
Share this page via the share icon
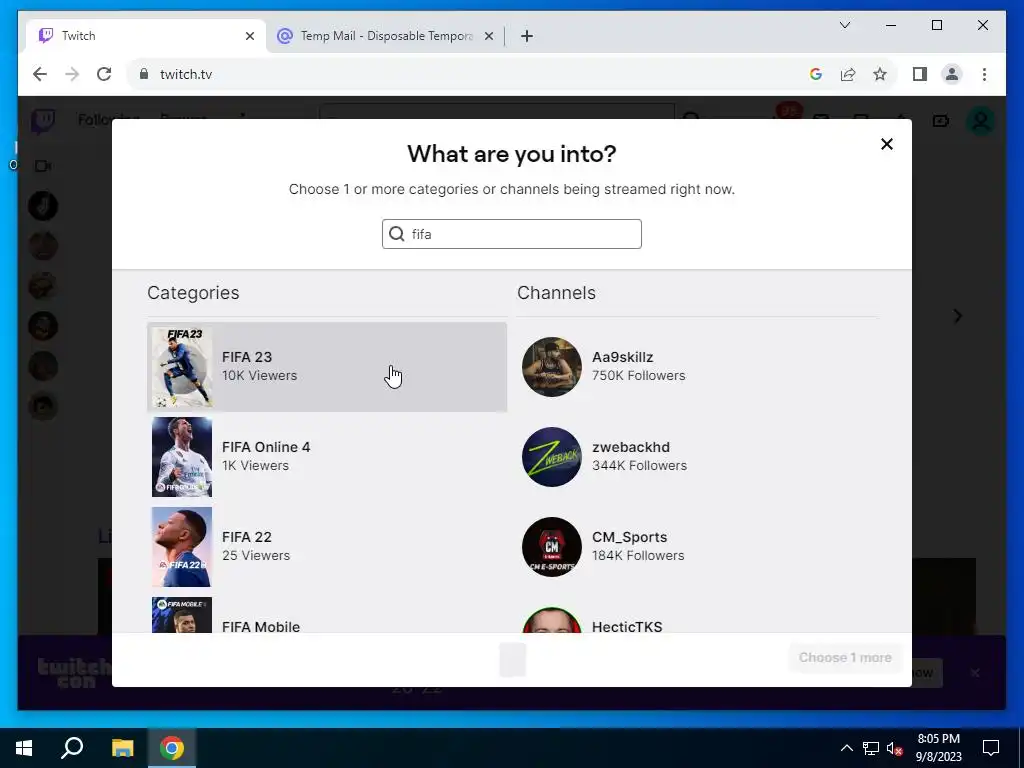click(848, 74)
